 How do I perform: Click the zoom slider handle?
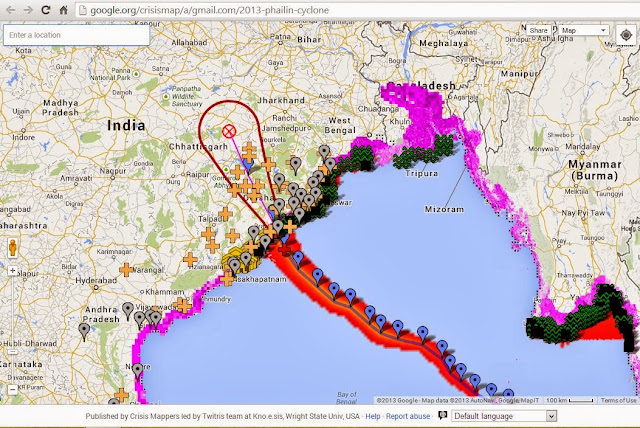click(13, 351)
